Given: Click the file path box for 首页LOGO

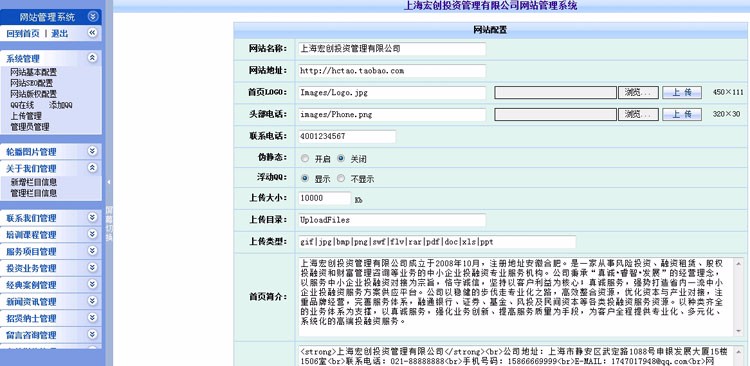Looking at the screenshot, I should tap(555, 93).
